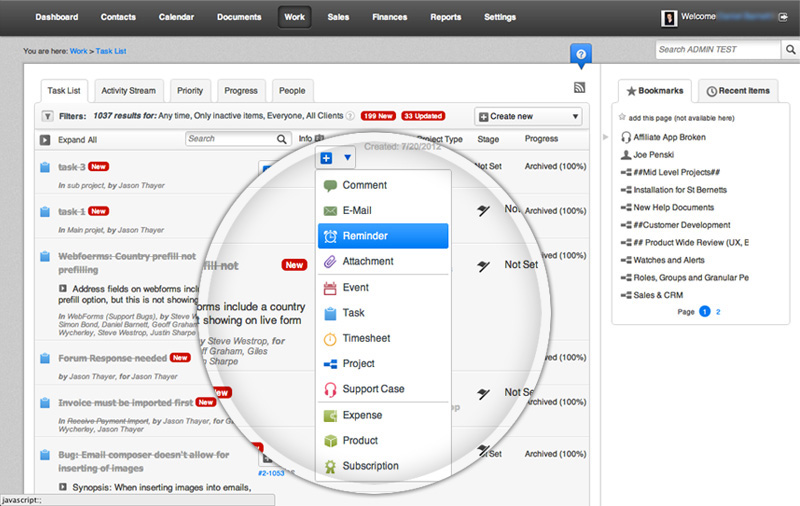Switch to Activity Stream tab
Screen dimensions: 800x506
tap(129, 91)
